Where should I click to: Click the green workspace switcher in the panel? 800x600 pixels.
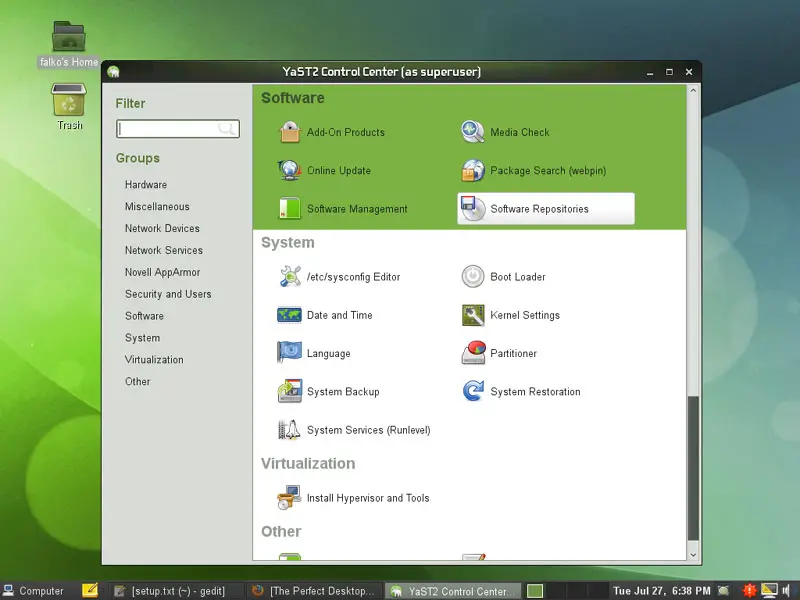(535, 591)
